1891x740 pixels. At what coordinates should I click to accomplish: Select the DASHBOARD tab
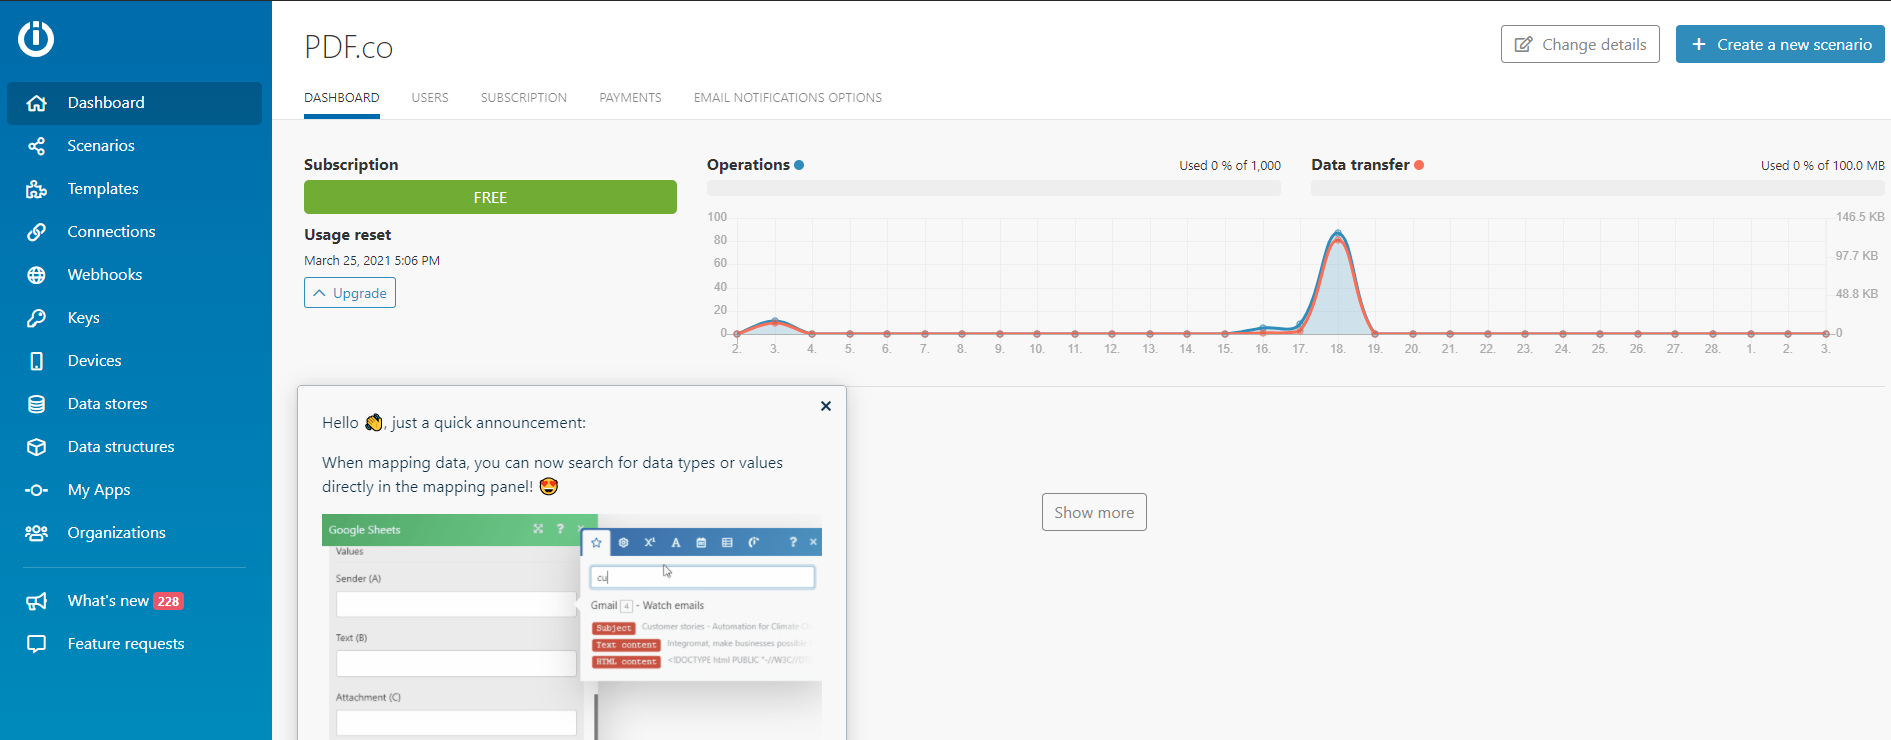pyautogui.click(x=342, y=98)
